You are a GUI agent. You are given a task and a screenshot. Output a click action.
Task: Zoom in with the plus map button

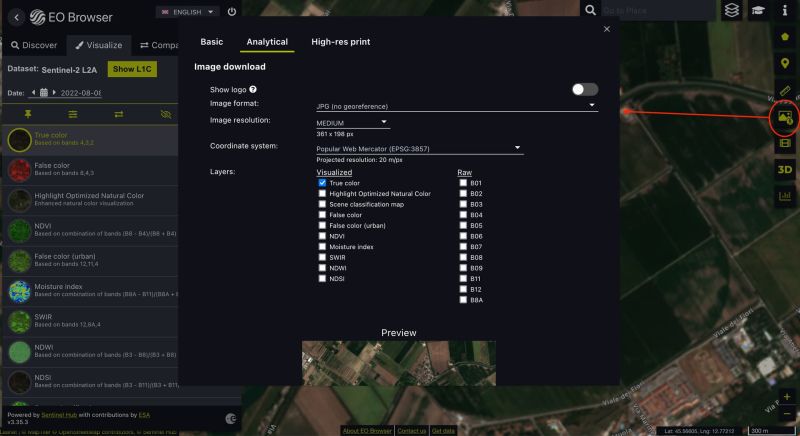click(787, 397)
